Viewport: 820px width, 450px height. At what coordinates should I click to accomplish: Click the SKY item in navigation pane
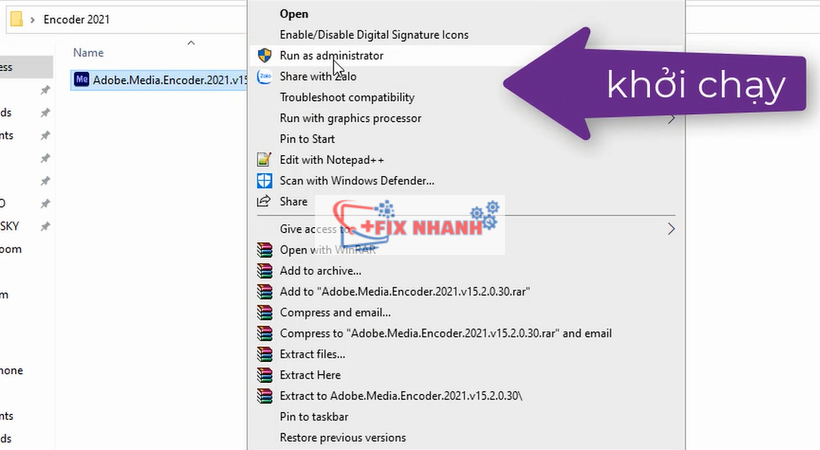[9, 226]
